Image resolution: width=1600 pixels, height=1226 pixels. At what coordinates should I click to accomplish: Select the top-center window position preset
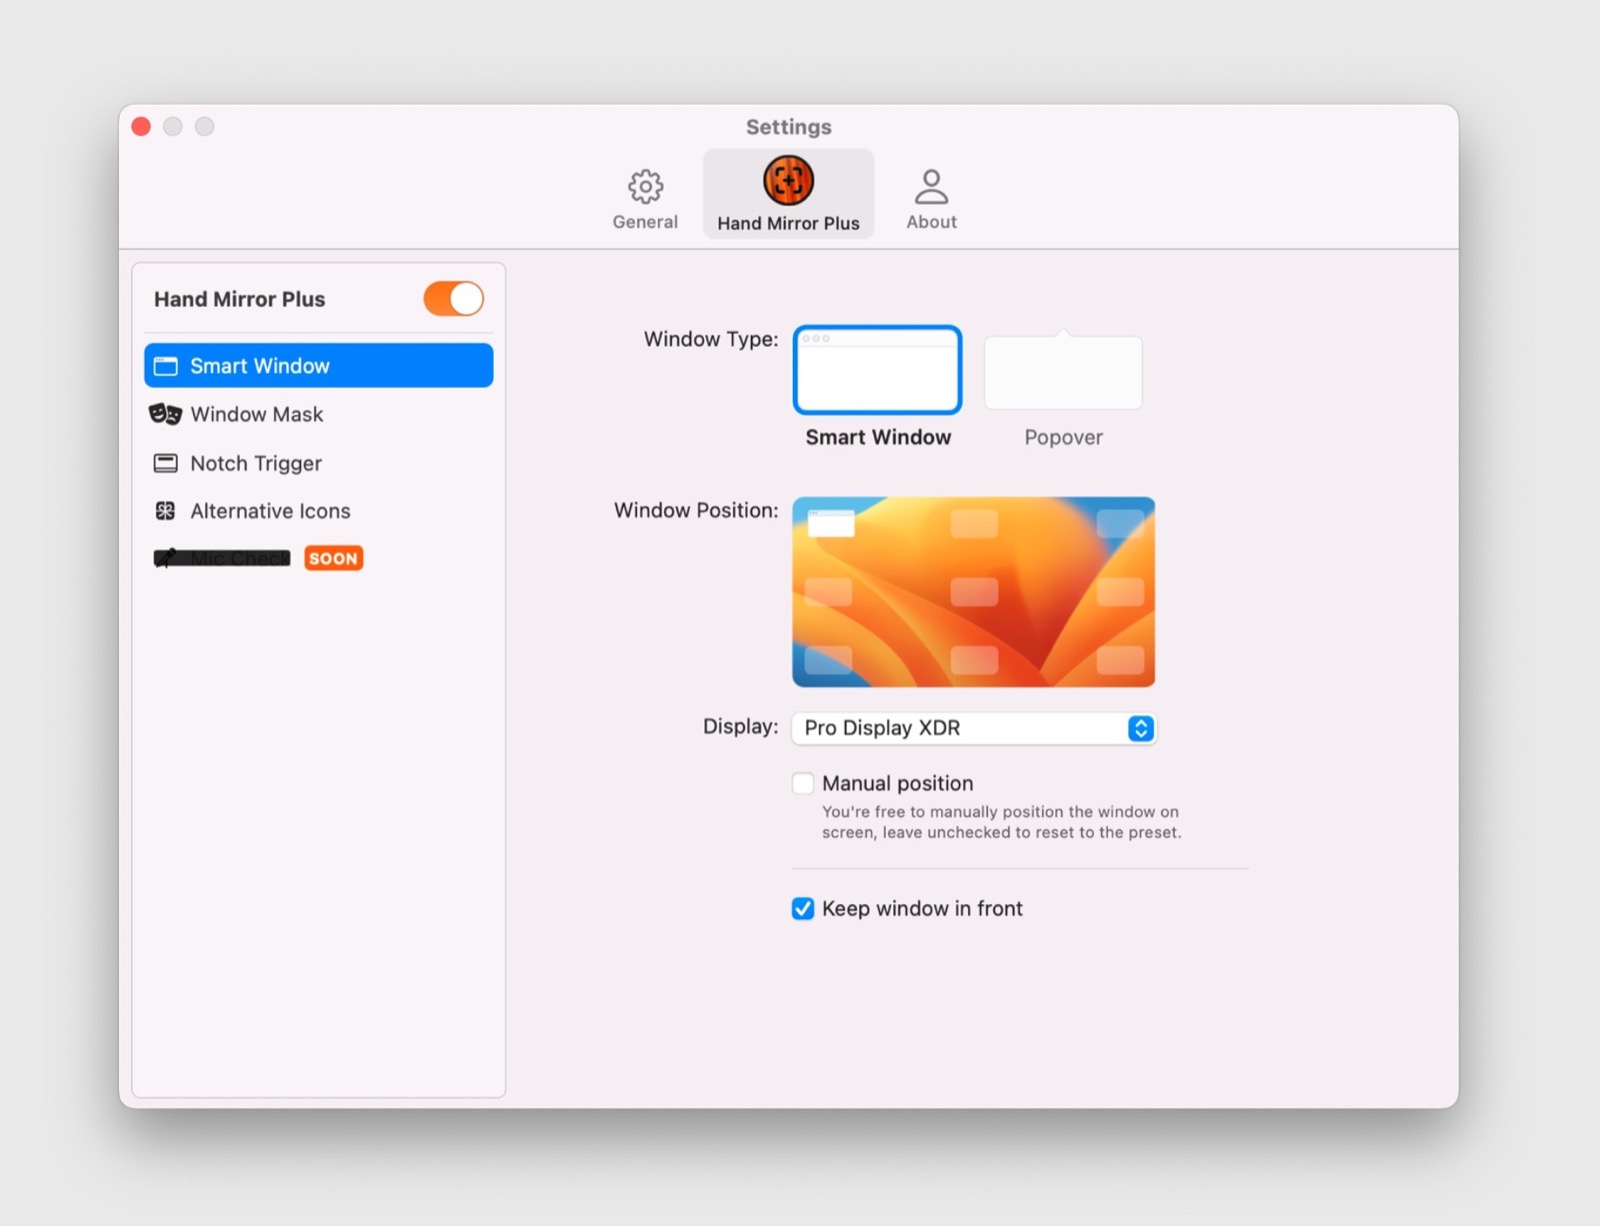coord(974,523)
